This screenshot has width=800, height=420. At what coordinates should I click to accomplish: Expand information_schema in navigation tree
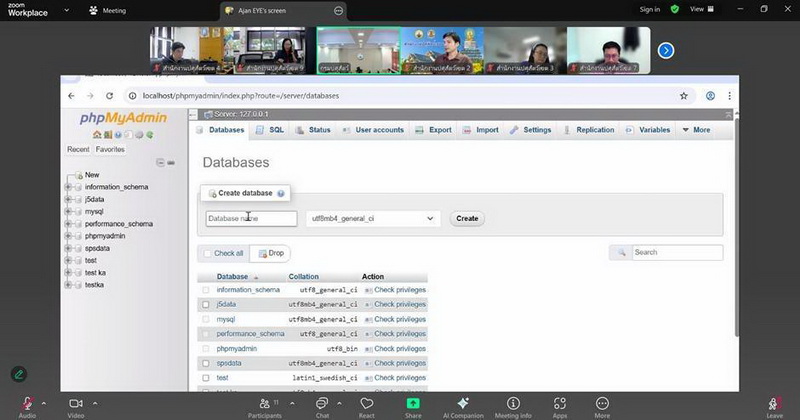point(68,187)
